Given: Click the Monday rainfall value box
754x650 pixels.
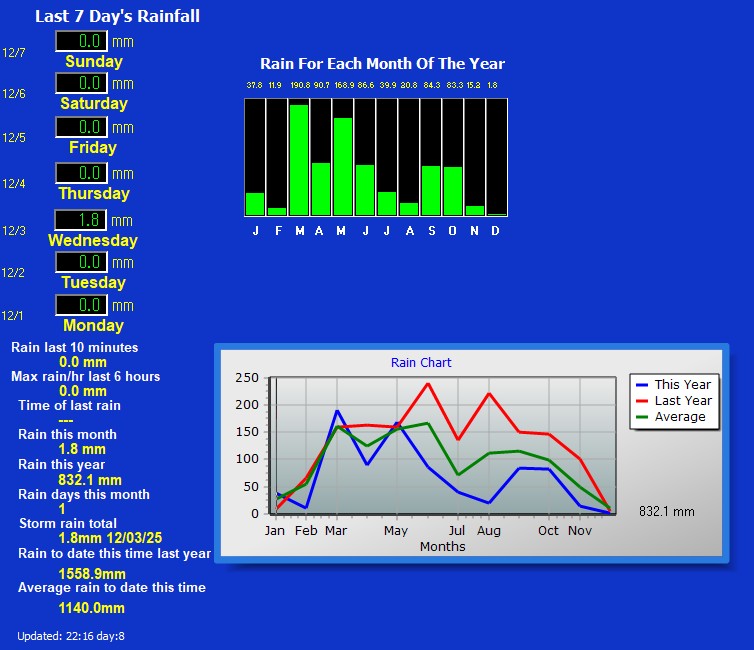Looking at the screenshot, I should click(81, 305).
